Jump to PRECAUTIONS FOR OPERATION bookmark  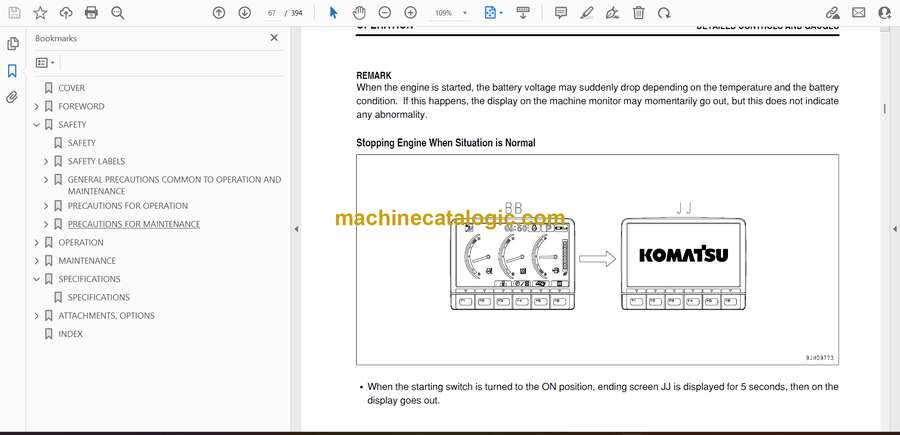(x=127, y=205)
